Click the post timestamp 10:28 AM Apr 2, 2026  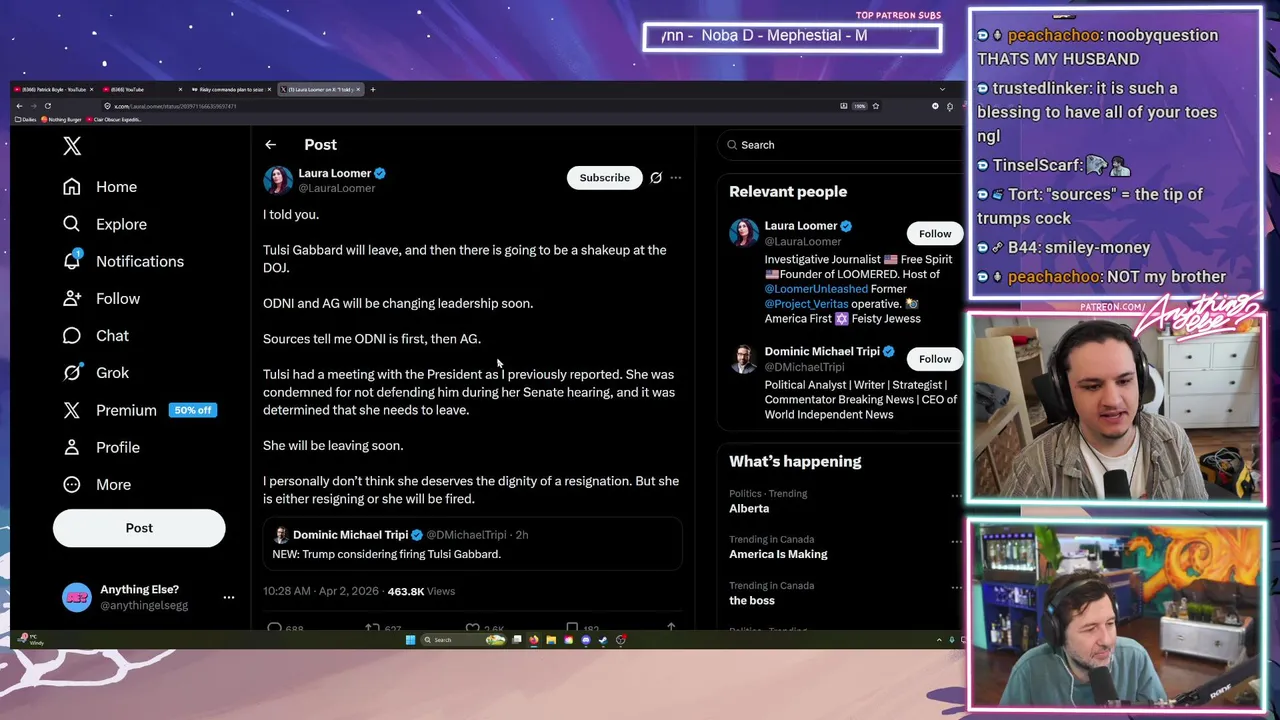322,591
